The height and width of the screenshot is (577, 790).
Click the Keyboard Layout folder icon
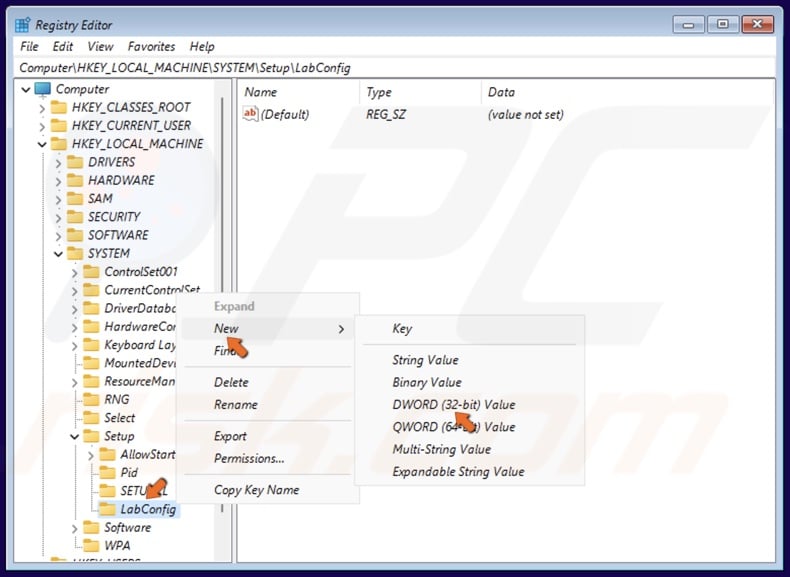point(91,345)
